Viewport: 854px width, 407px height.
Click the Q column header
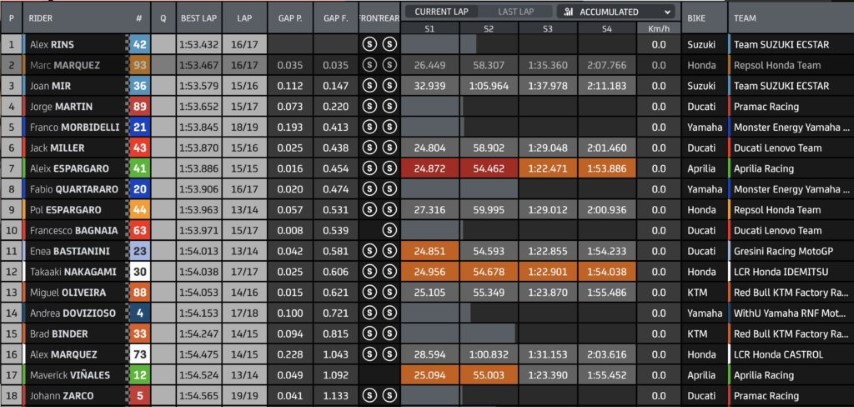[163, 18]
